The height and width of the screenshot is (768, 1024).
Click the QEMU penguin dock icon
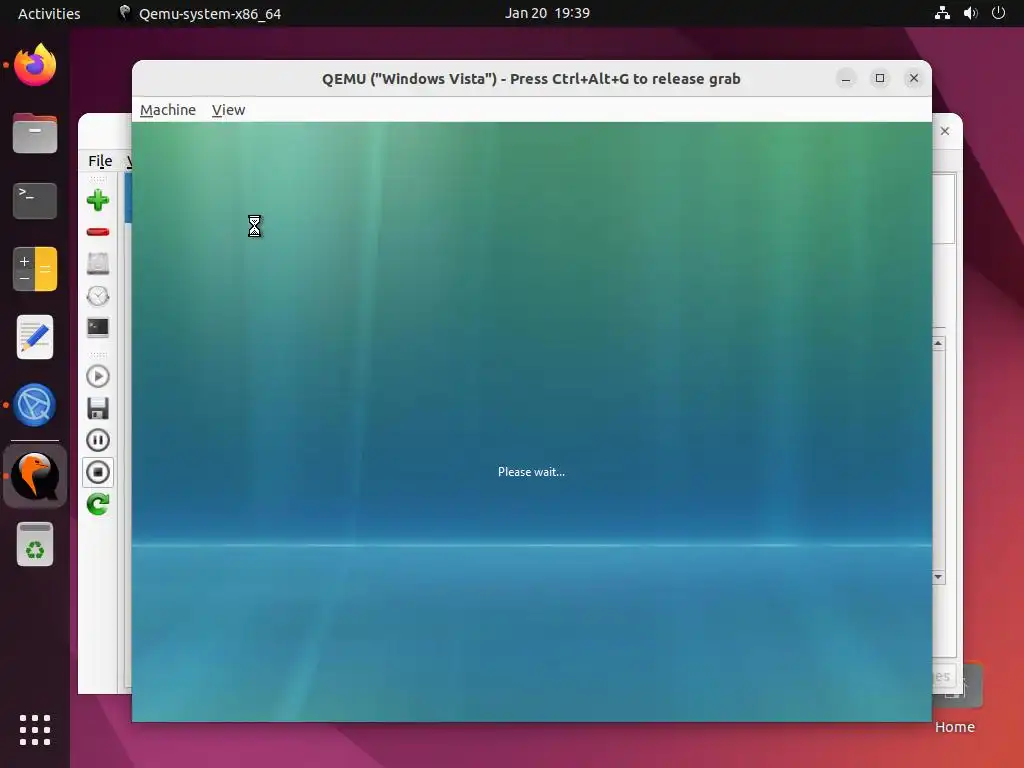[35, 476]
